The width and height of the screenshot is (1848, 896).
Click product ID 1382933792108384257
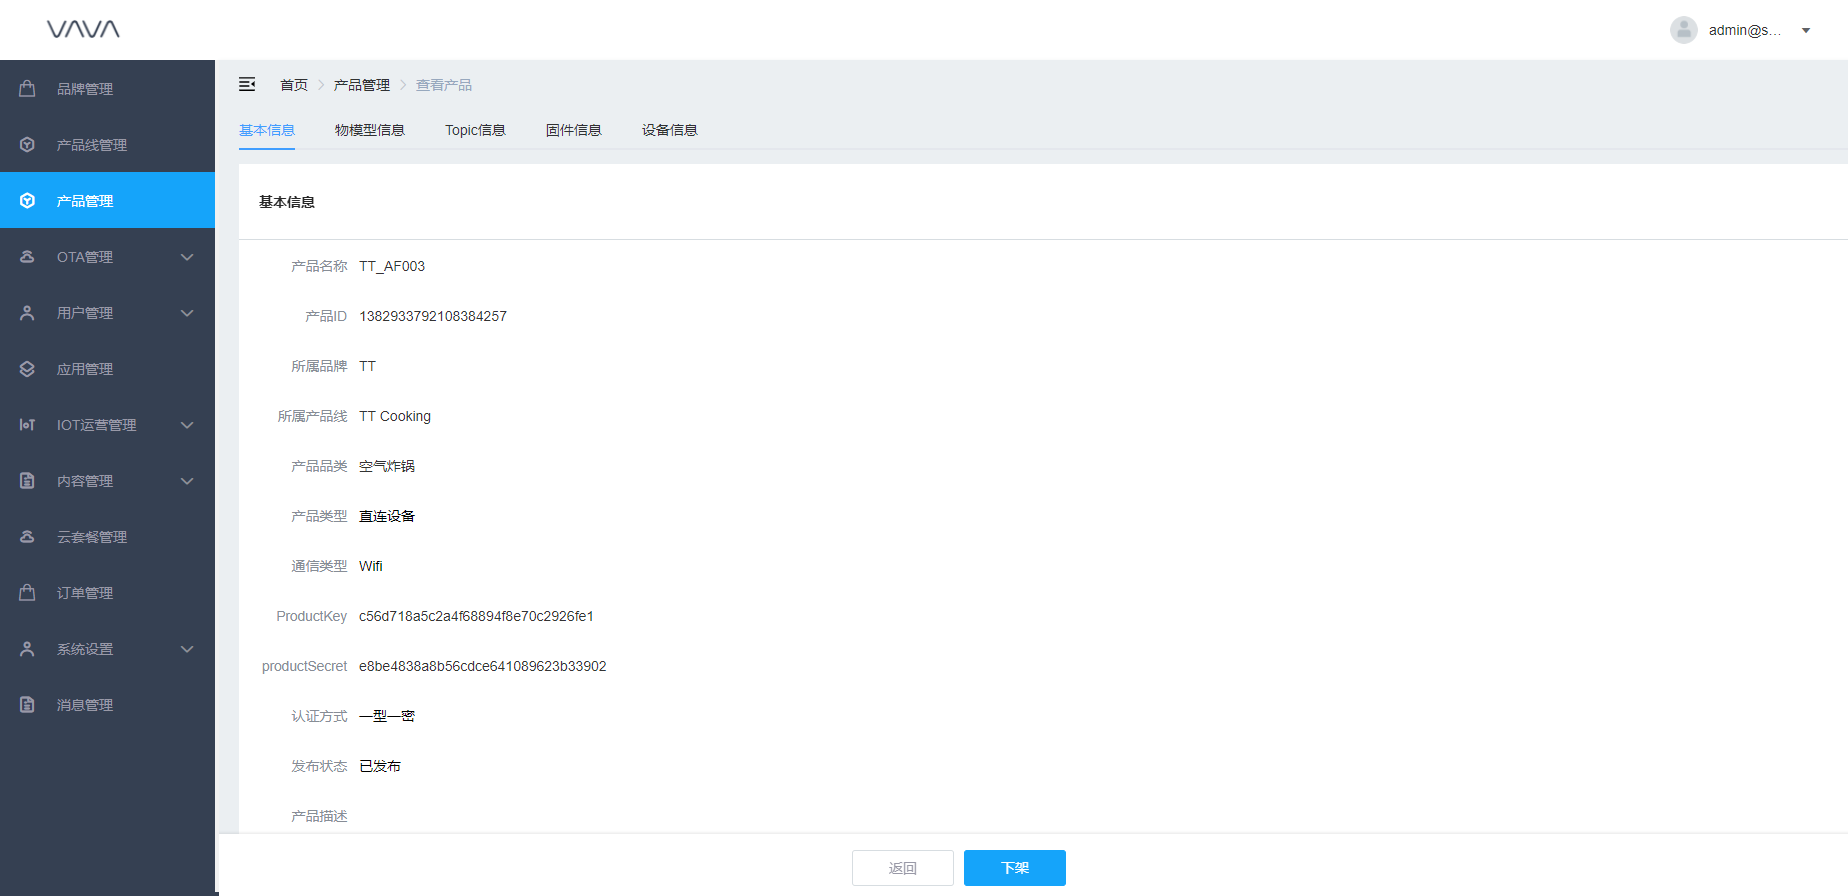click(433, 316)
